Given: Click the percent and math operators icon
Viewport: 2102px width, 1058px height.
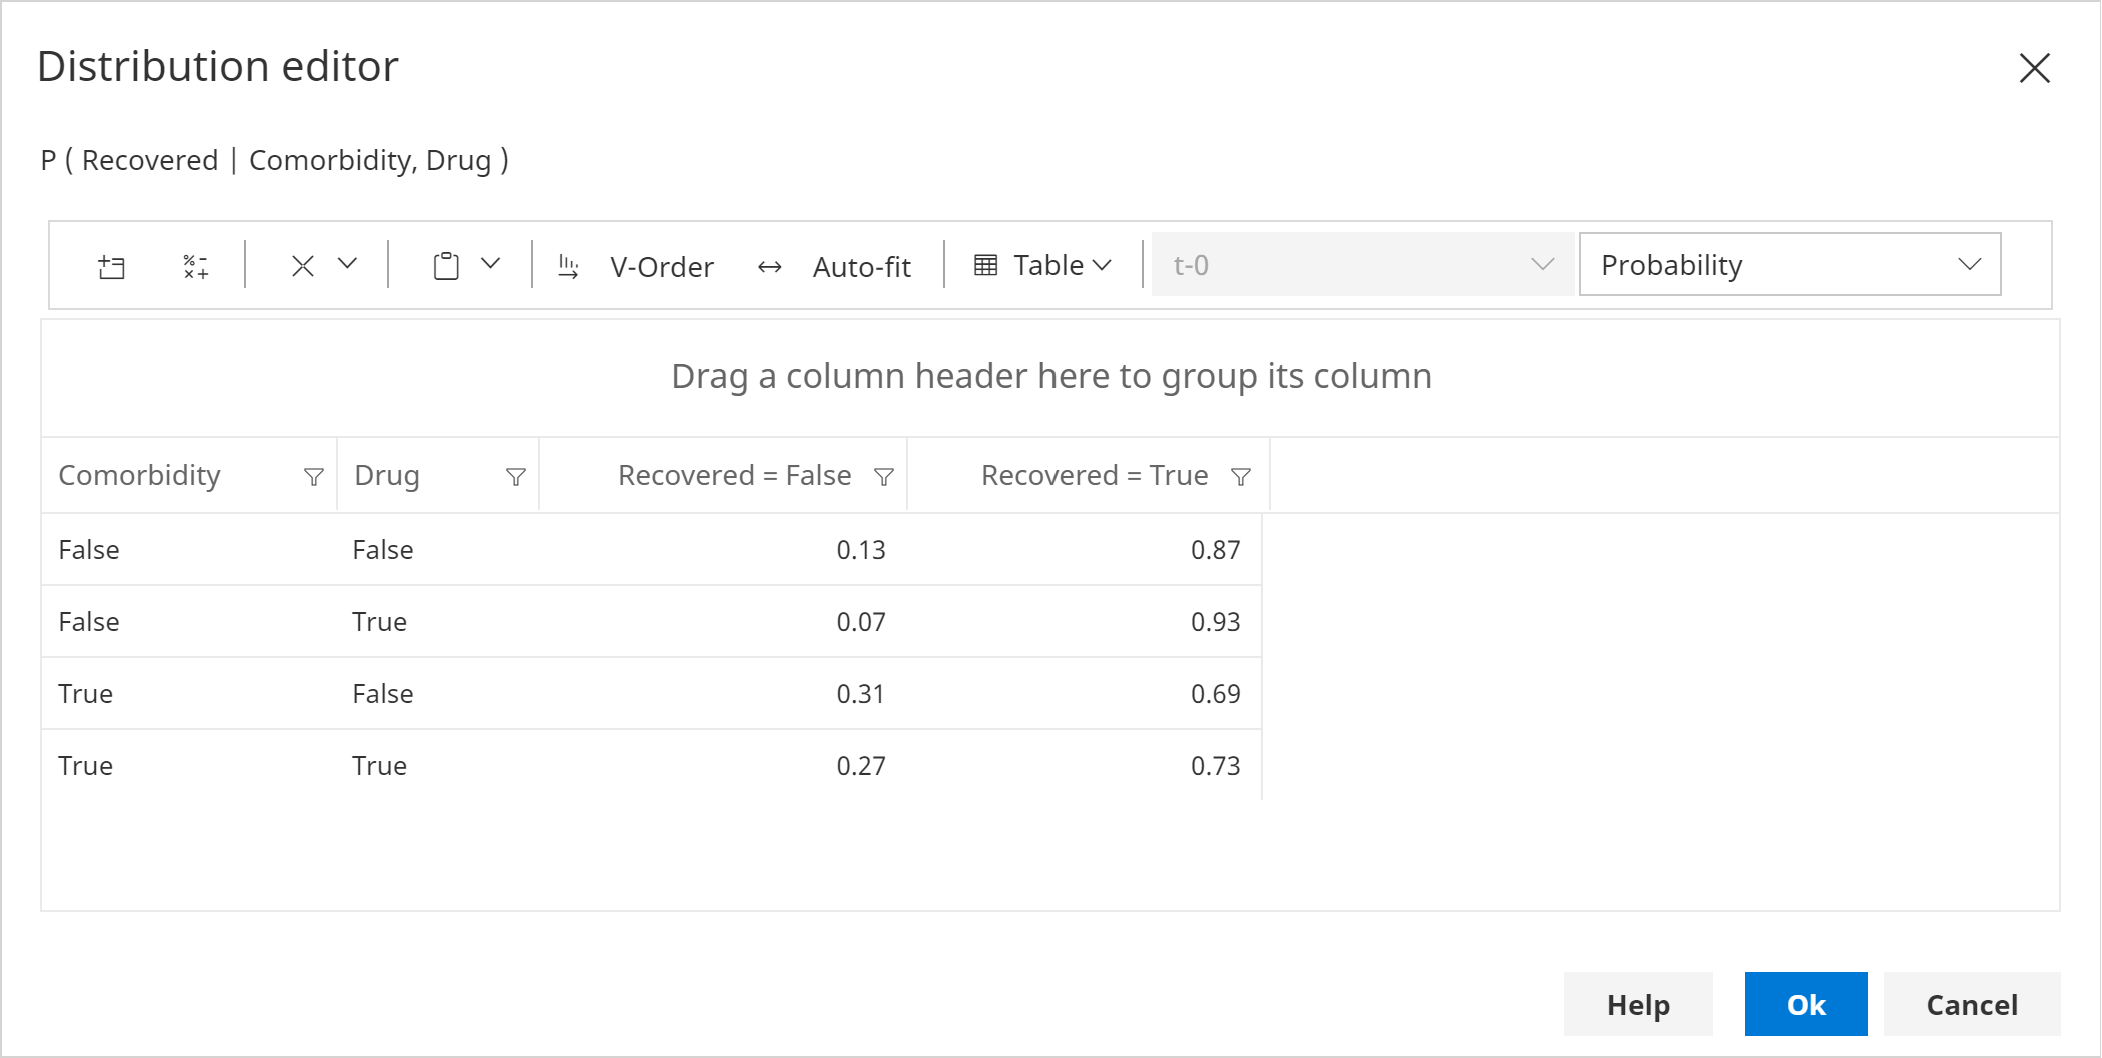Looking at the screenshot, I should coord(195,266).
